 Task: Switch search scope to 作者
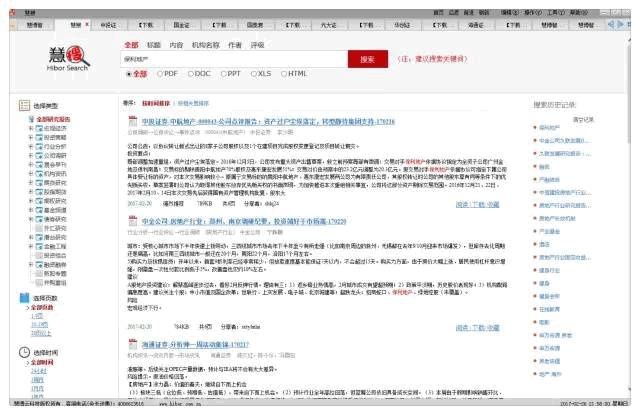pyautogui.click(x=234, y=45)
